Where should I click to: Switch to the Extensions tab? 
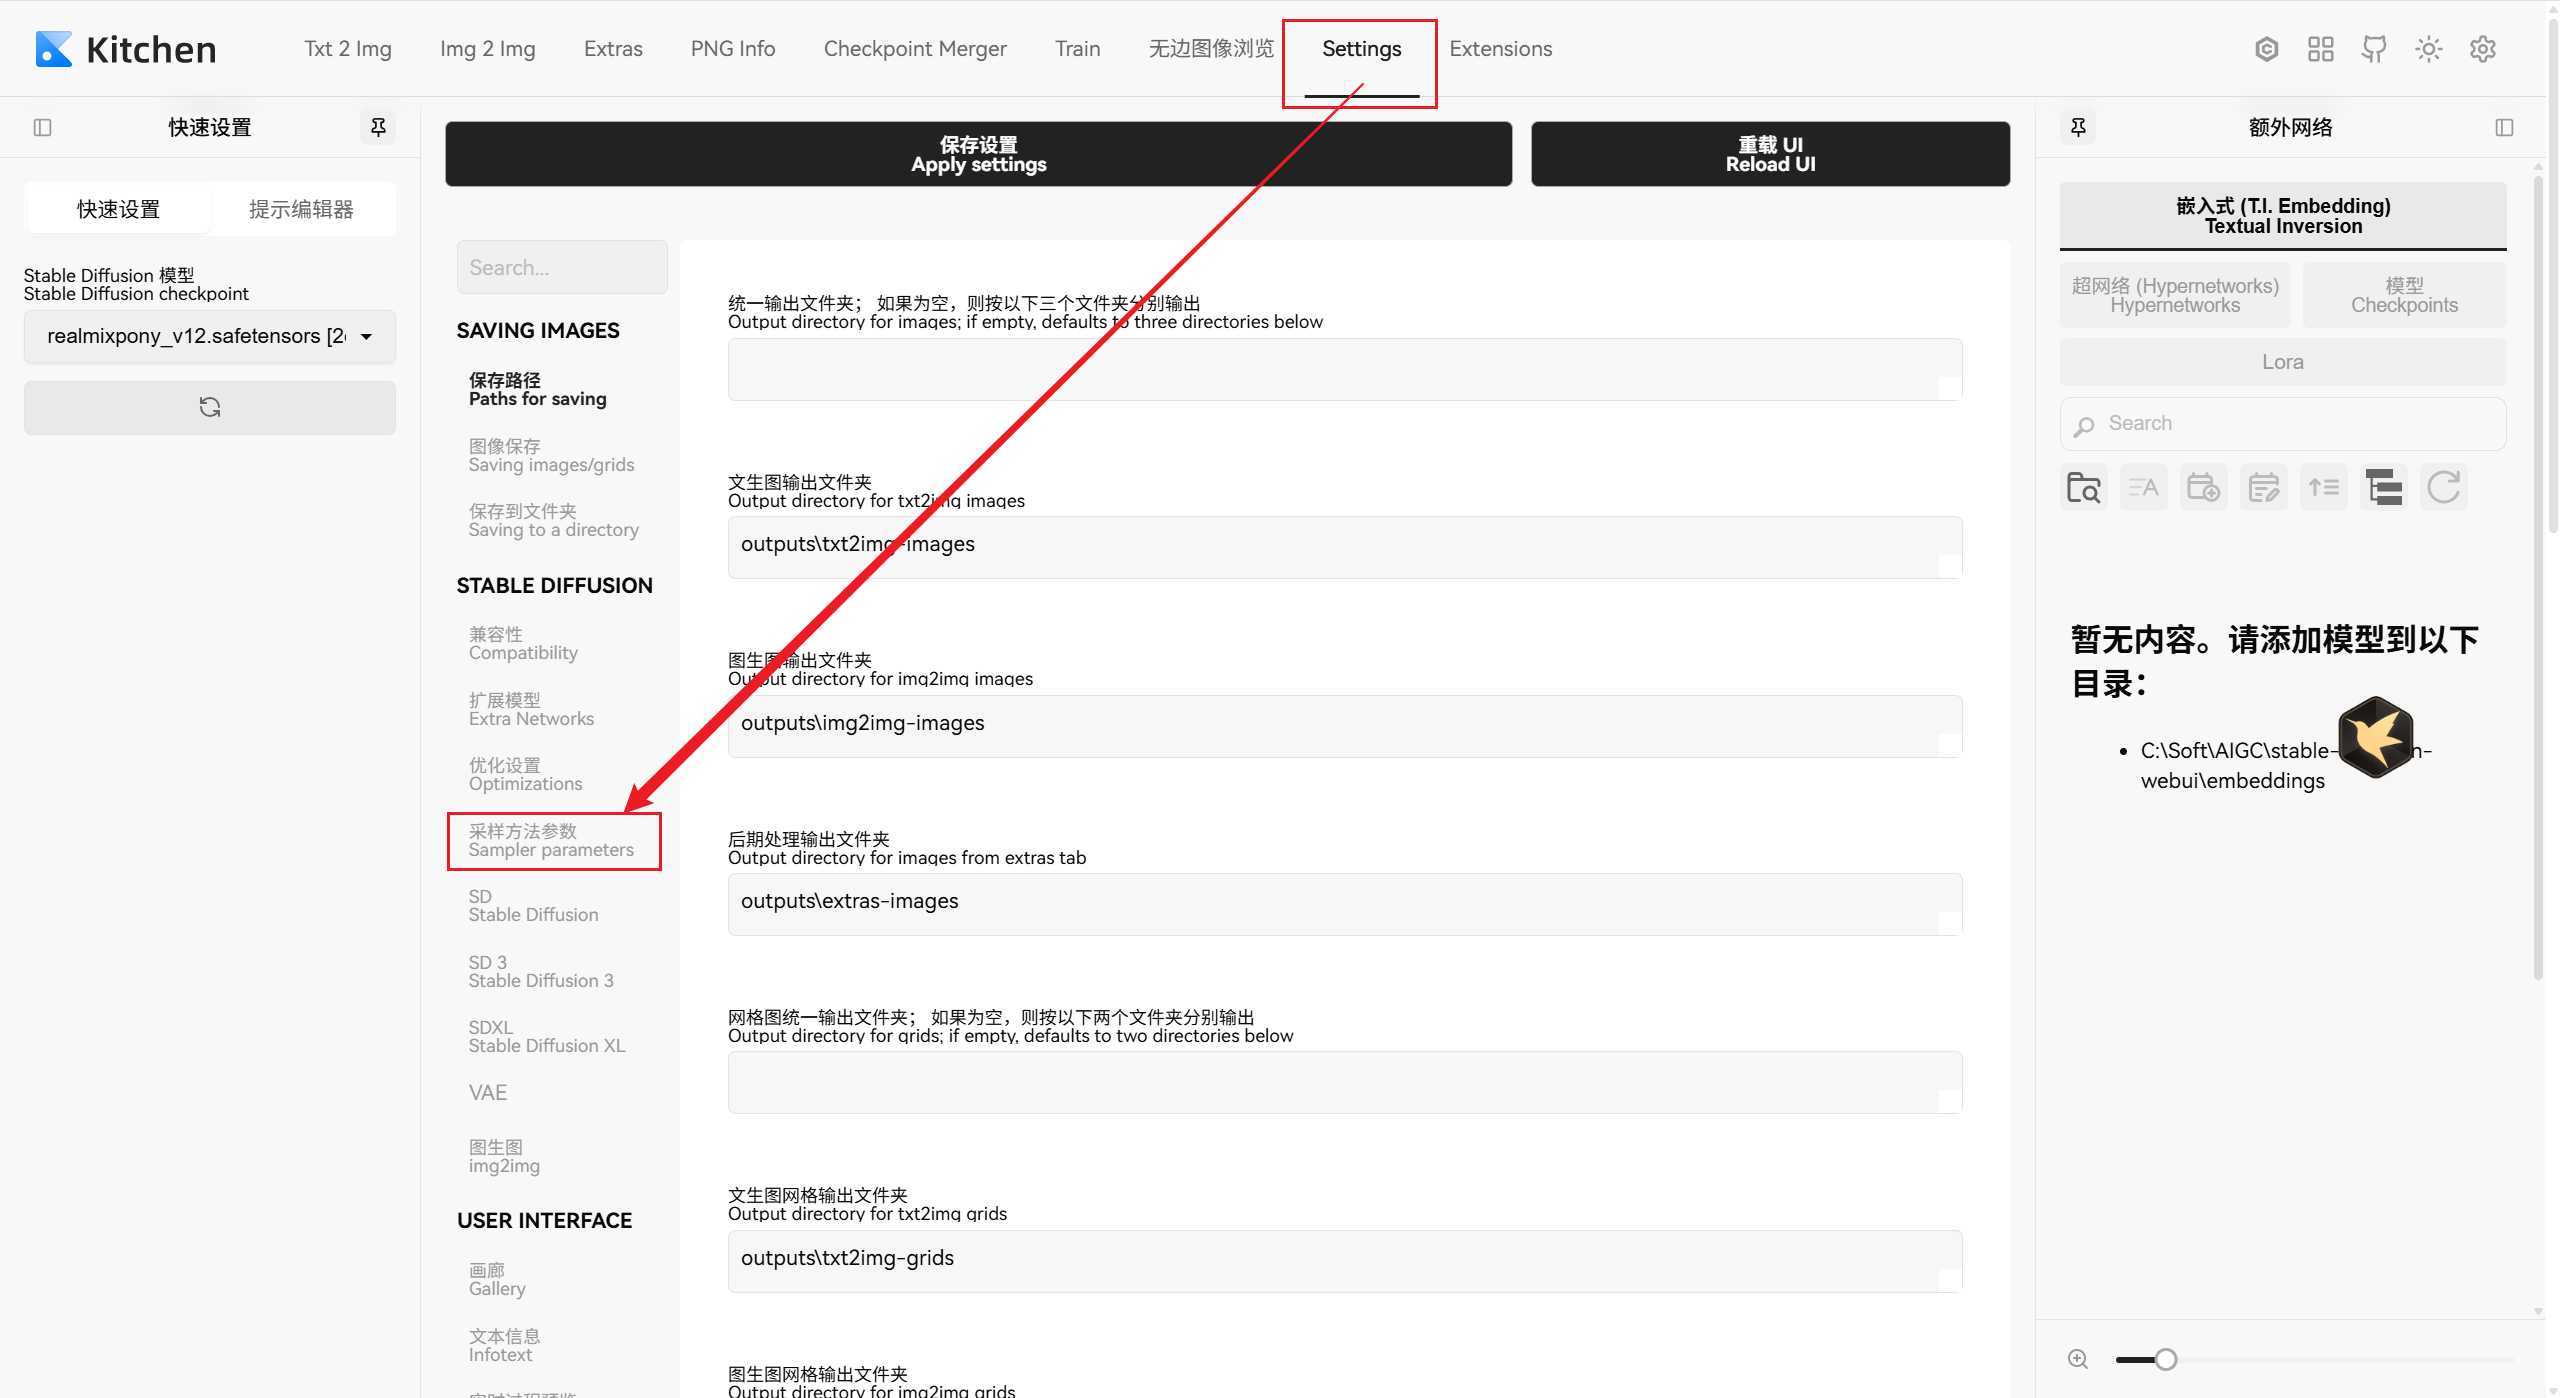(x=1500, y=49)
